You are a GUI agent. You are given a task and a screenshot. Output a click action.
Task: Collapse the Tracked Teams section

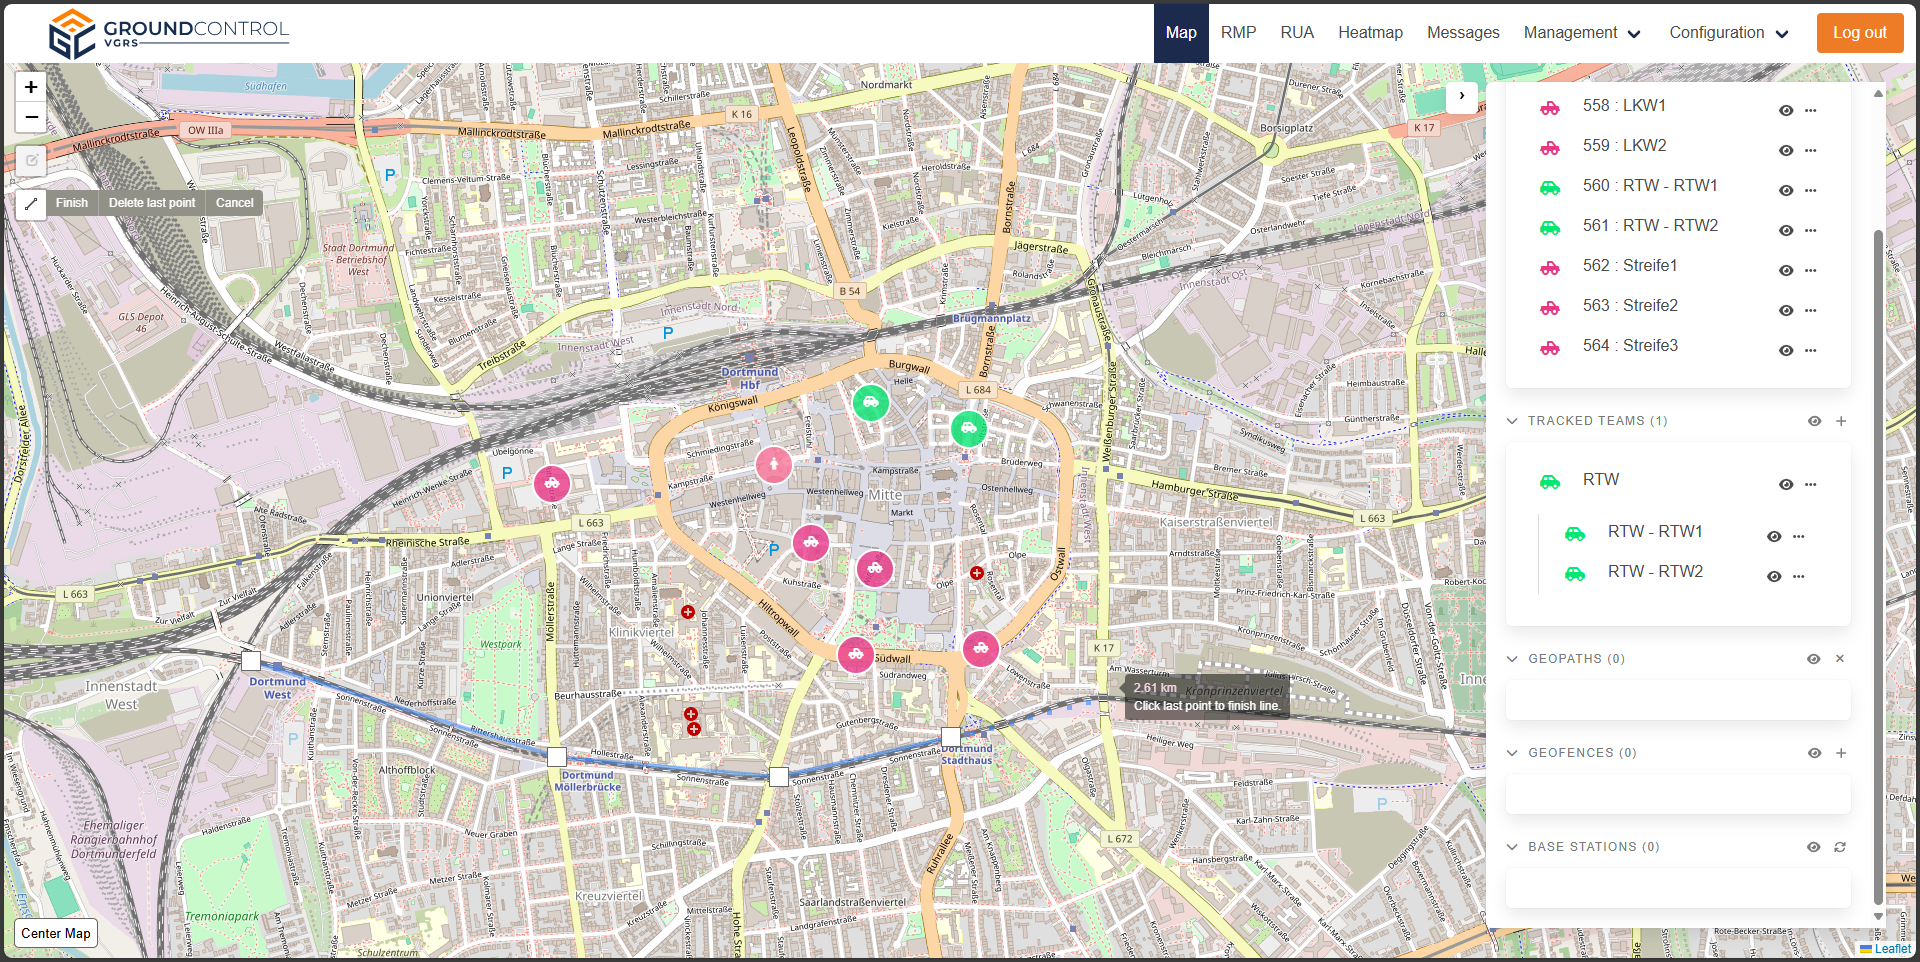tap(1512, 421)
